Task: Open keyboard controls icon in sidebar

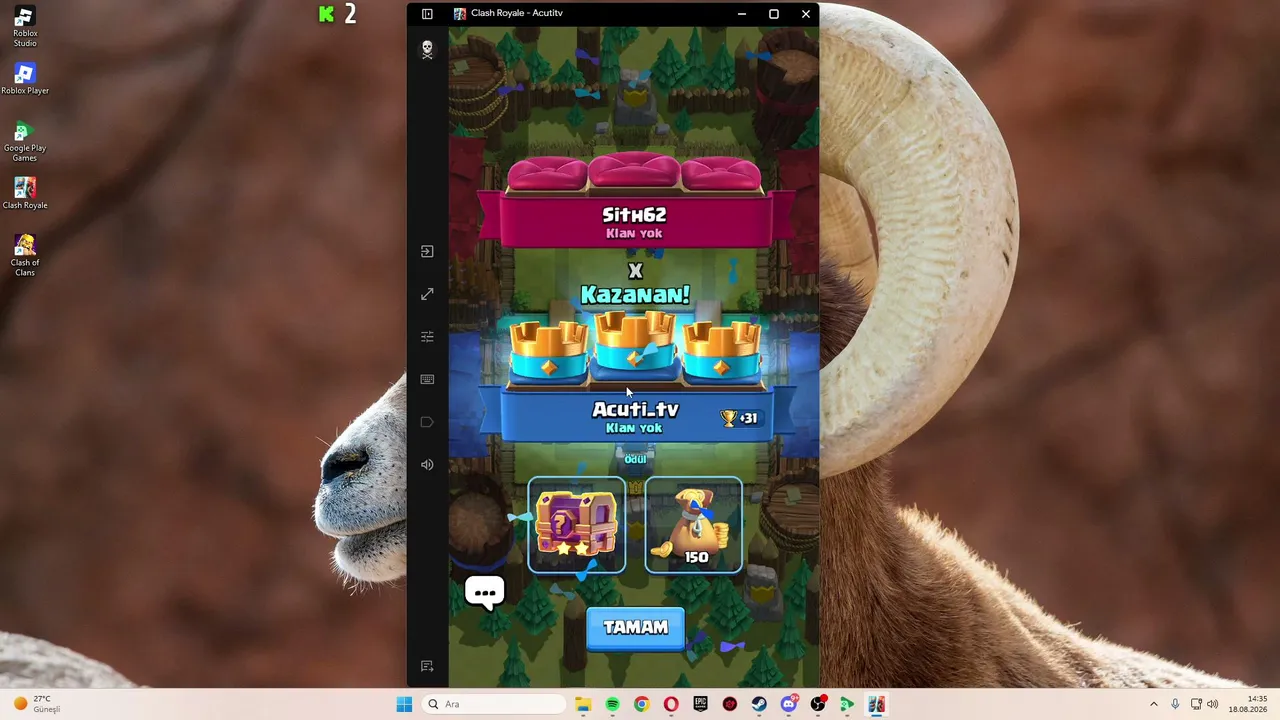Action: [x=427, y=379]
